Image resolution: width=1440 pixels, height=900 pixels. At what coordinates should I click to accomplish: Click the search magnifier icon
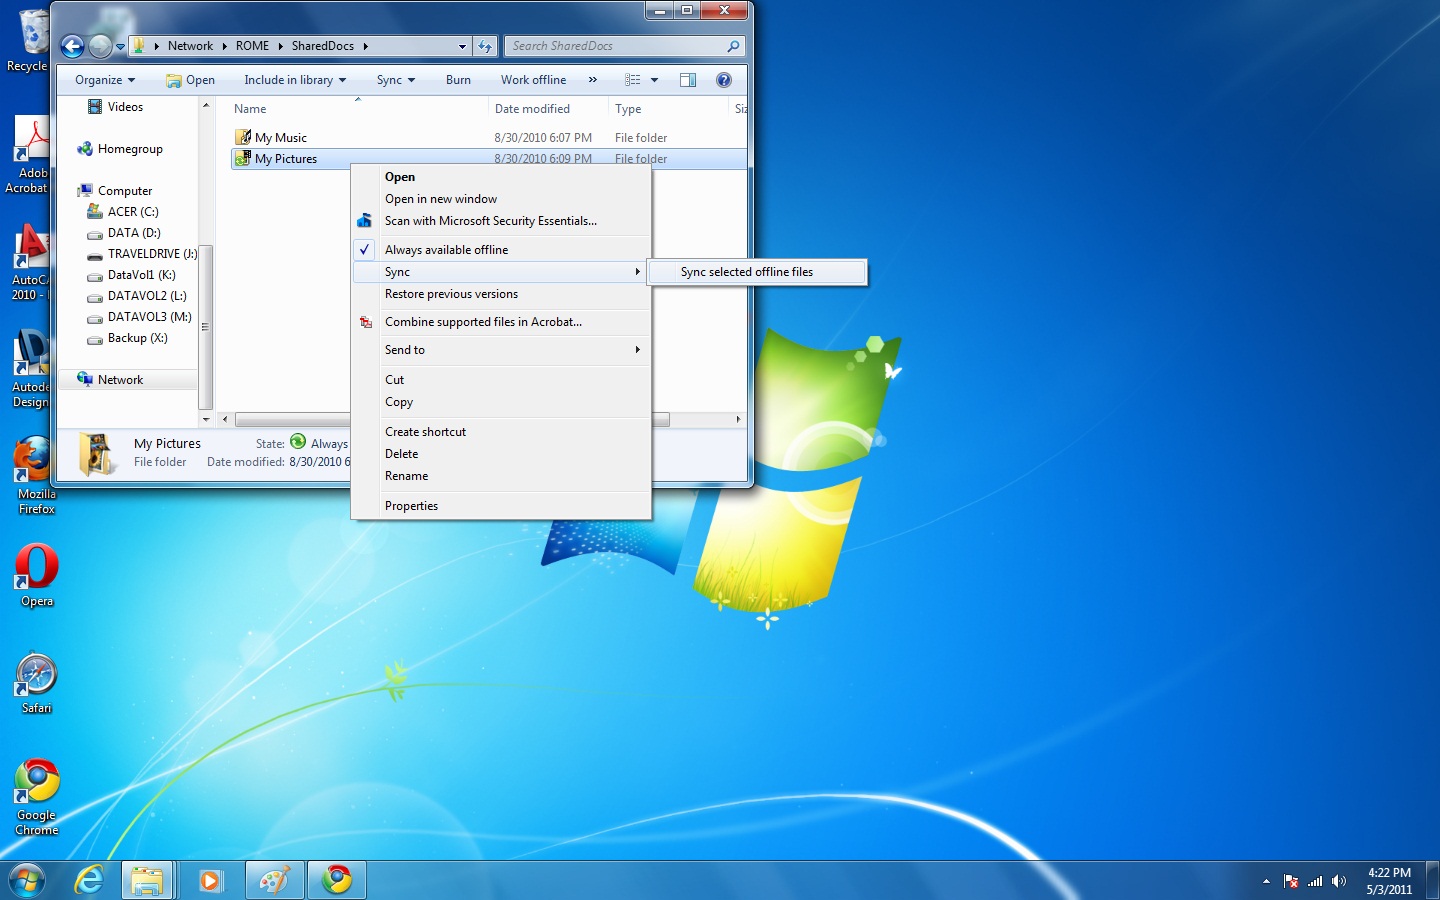click(x=733, y=46)
